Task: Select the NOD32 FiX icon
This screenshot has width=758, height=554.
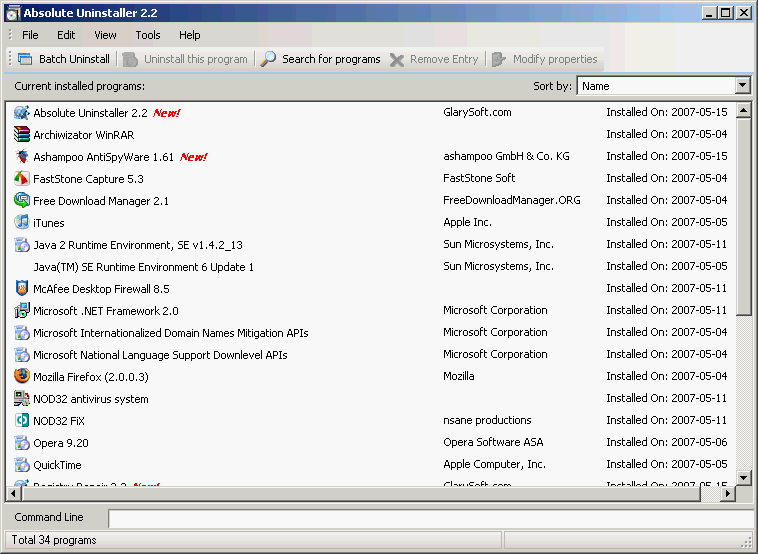Action: 22,421
